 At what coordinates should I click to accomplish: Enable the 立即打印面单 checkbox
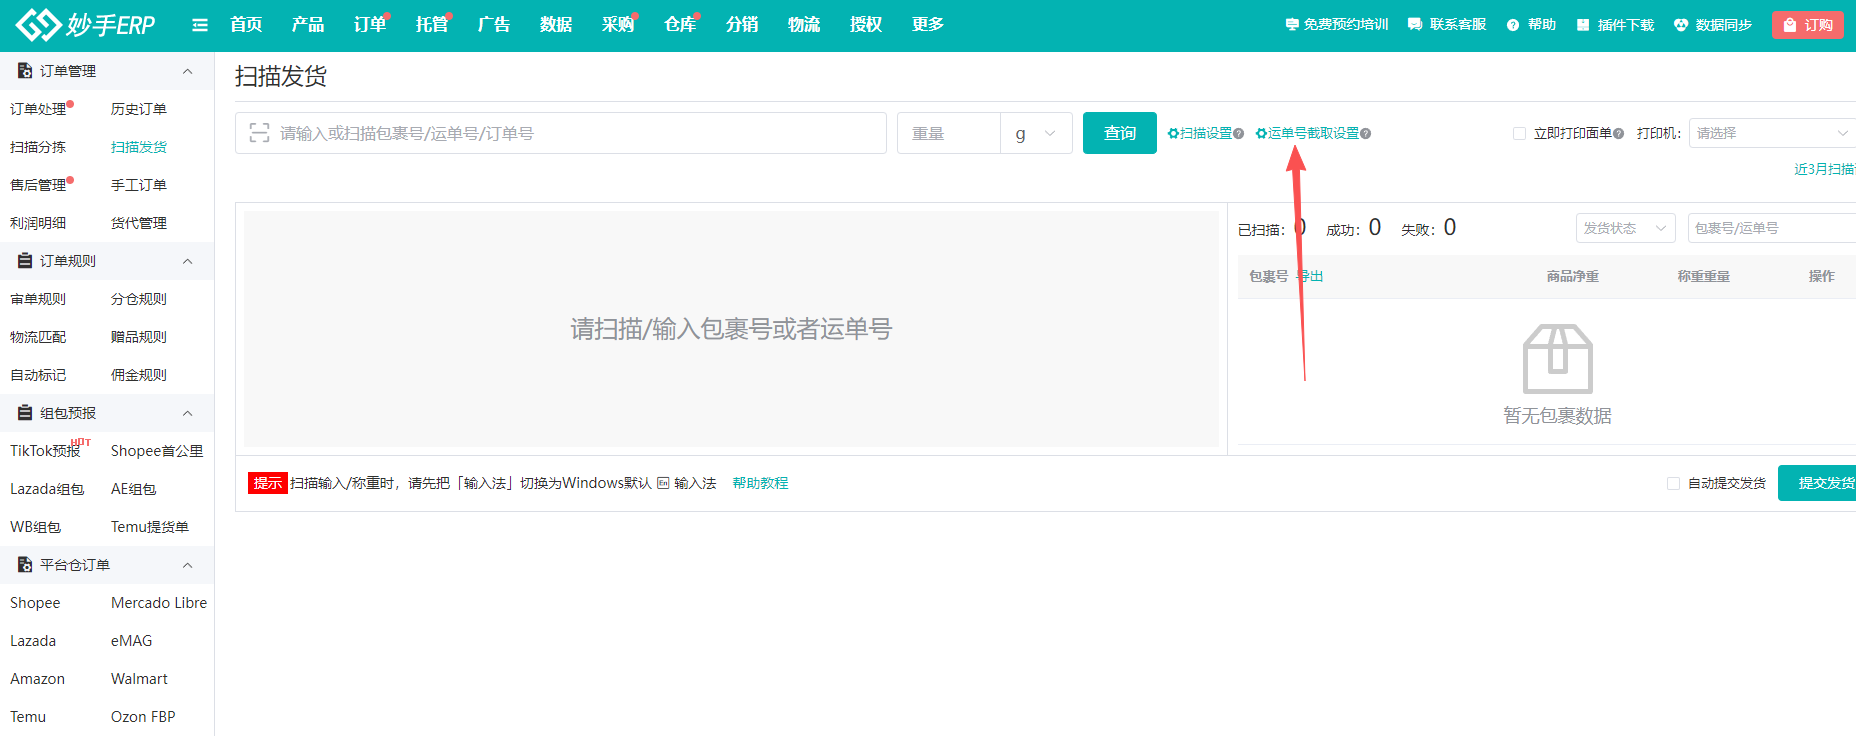pyautogui.click(x=1519, y=133)
